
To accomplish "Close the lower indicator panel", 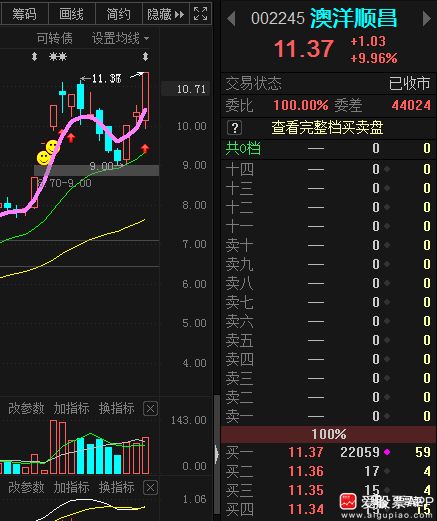I will pyautogui.click(x=150, y=488).
